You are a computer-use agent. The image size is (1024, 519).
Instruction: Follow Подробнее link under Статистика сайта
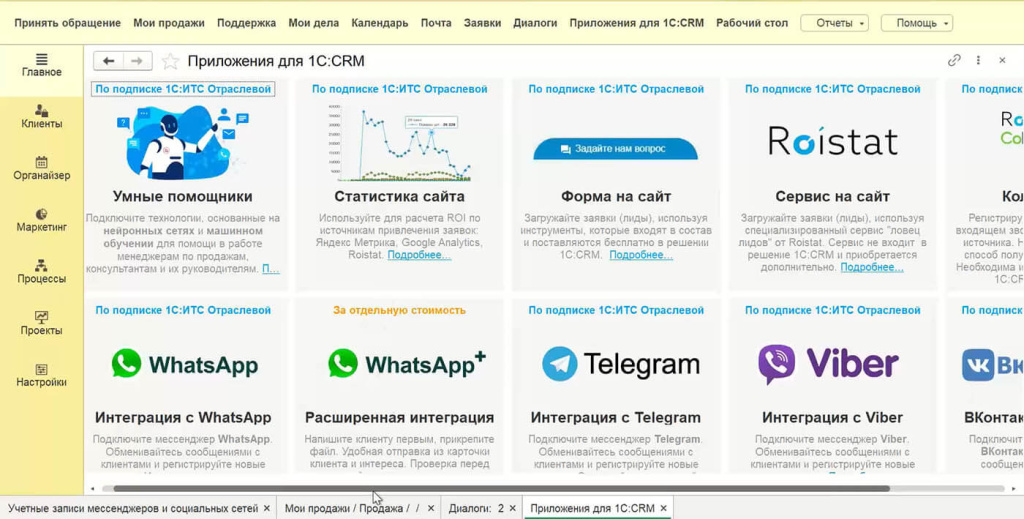pyautogui.click(x=419, y=255)
